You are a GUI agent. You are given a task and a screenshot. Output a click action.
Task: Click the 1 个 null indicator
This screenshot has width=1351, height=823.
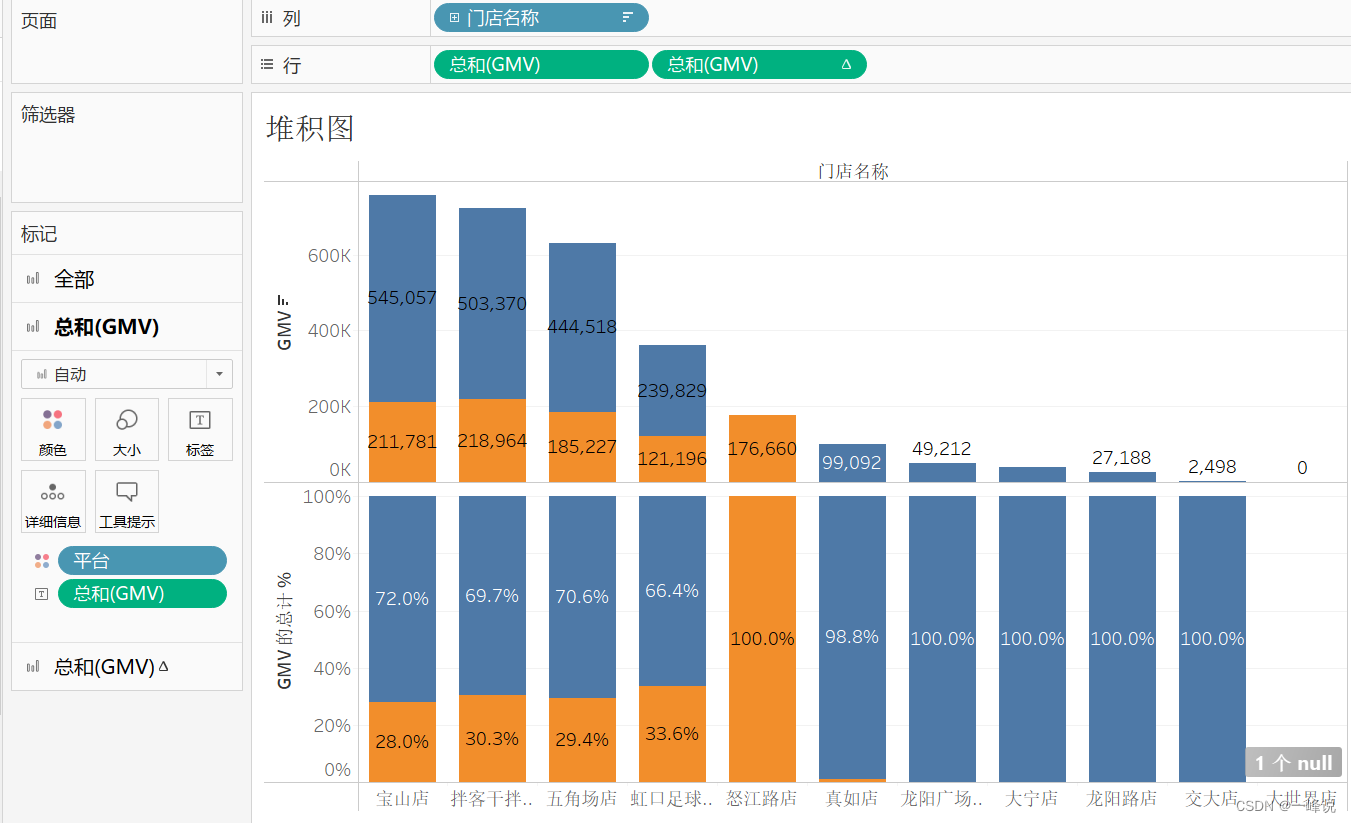point(1293,763)
